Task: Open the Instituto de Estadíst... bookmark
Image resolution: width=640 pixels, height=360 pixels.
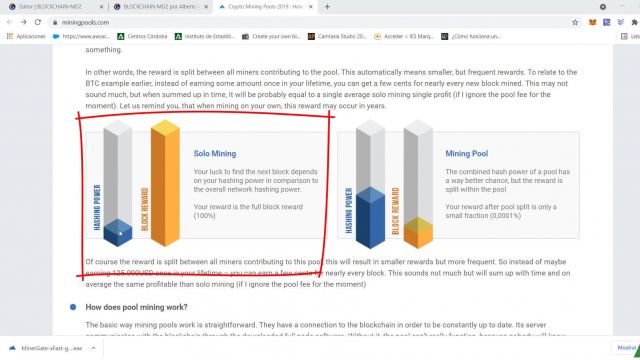Action: coord(205,36)
